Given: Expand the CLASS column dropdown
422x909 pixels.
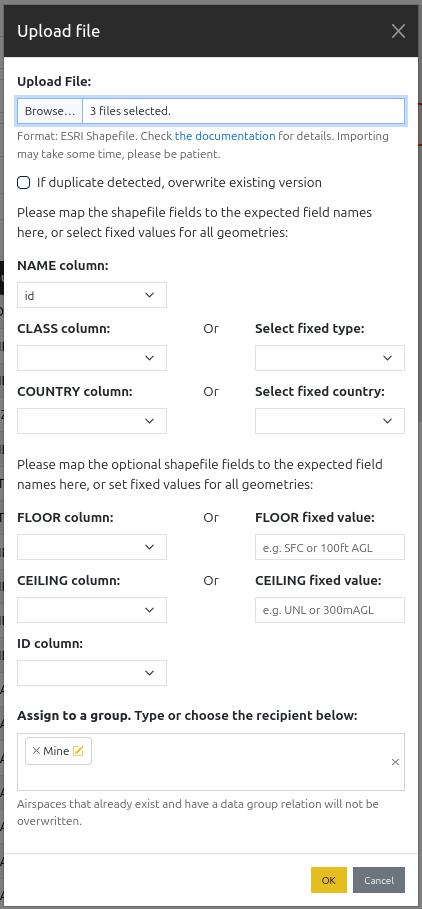Looking at the screenshot, I should pos(92,358).
